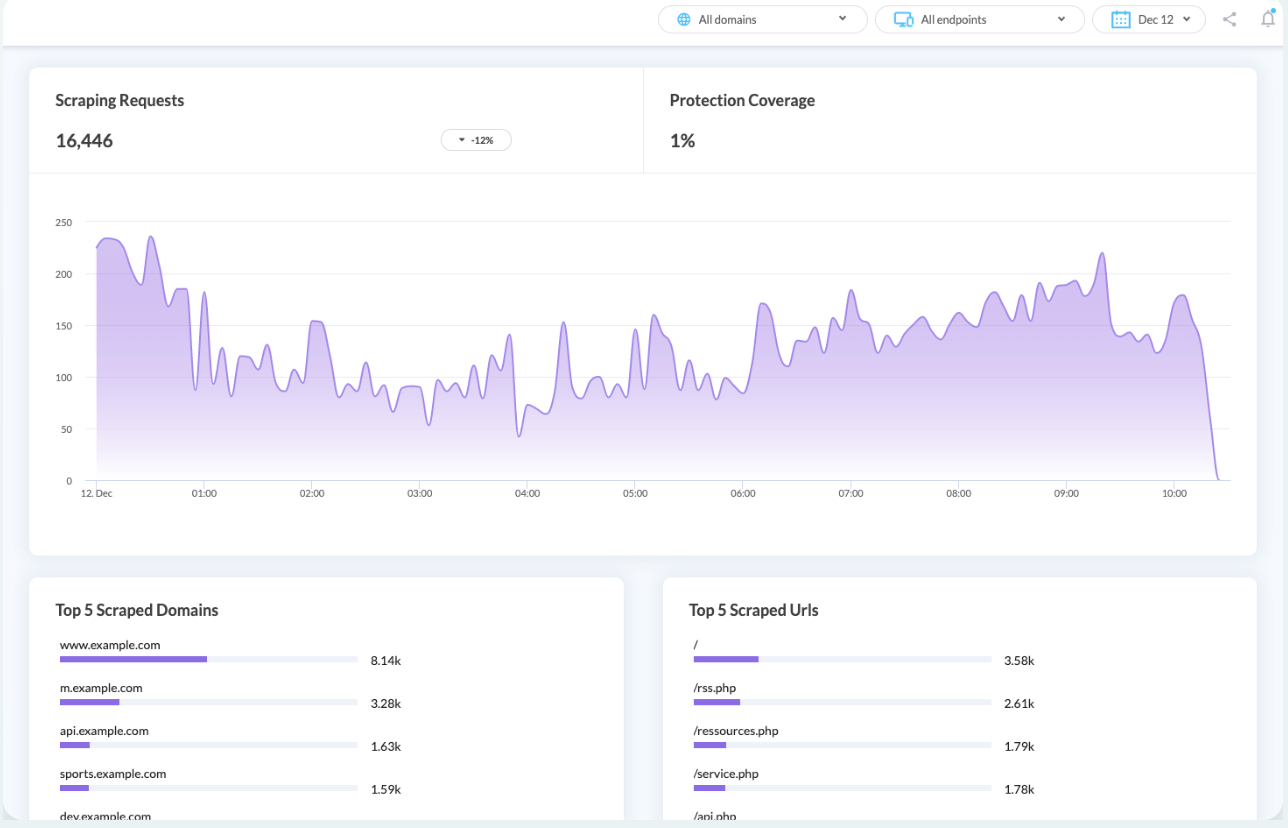This screenshot has height=828, width=1288.
Task: Click the 06:00 marker on chart axis
Action: point(743,493)
